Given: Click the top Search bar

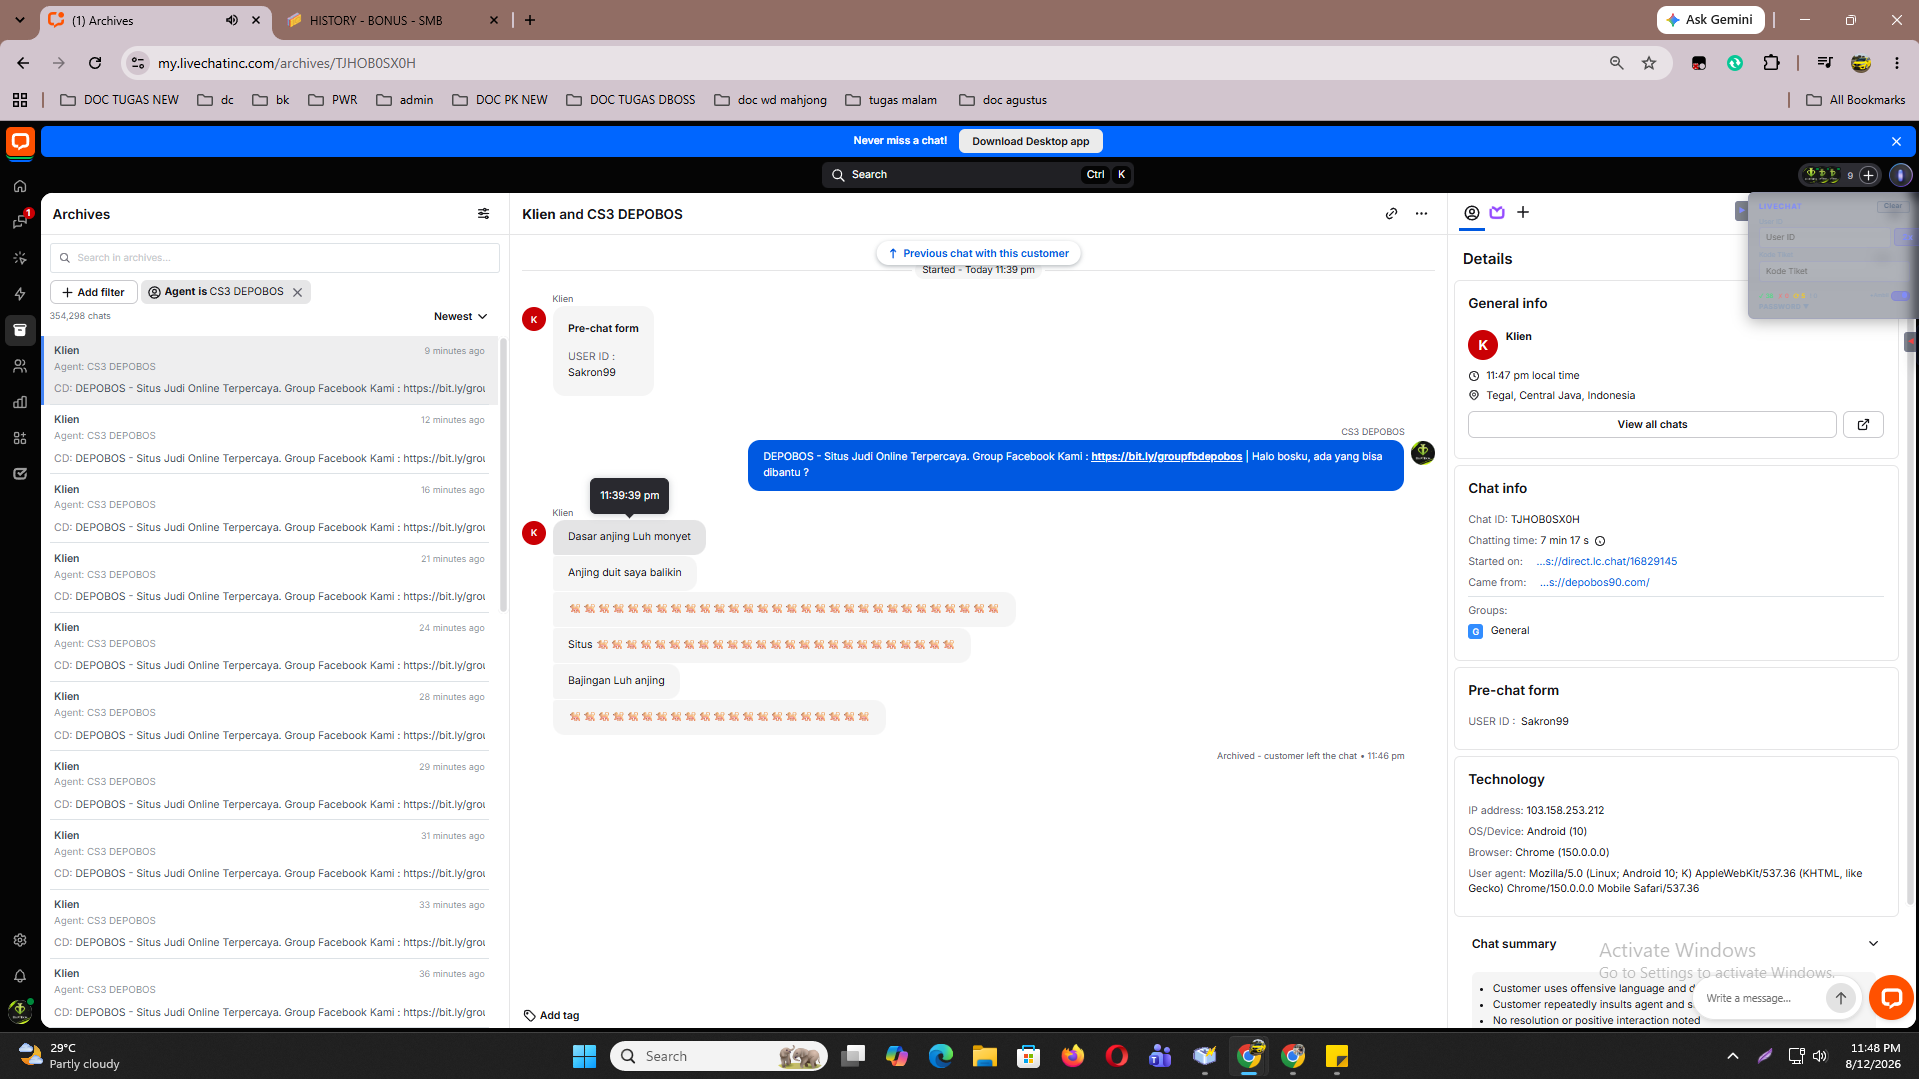Looking at the screenshot, I should coord(978,175).
